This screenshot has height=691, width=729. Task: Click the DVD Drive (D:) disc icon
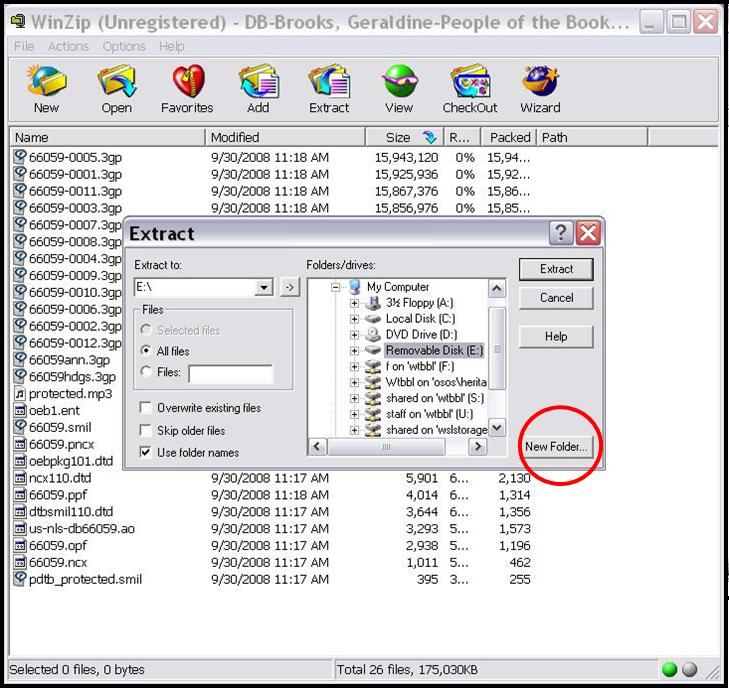(373, 334)
